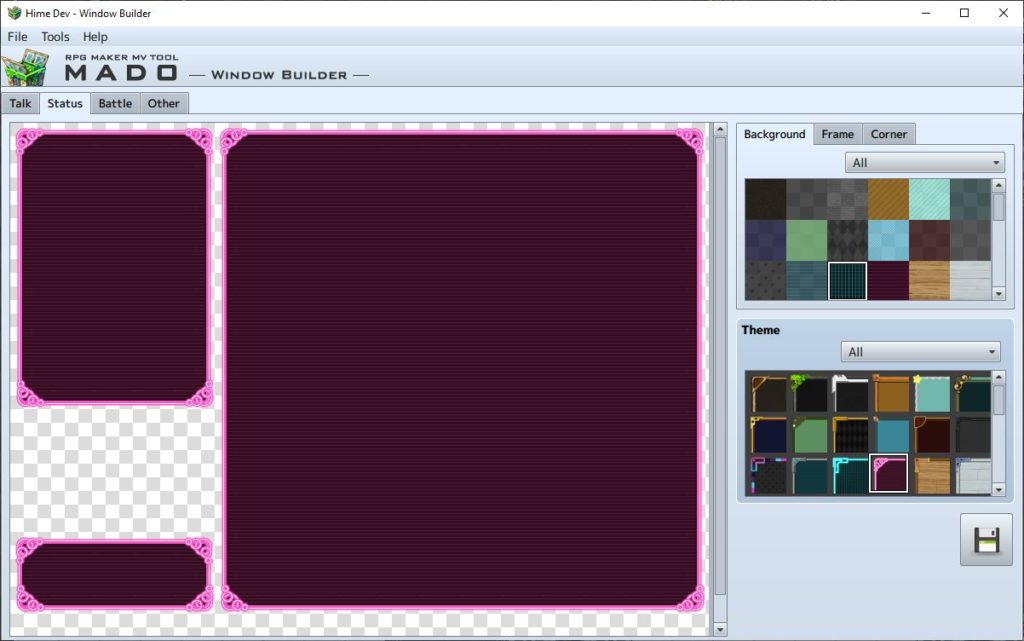Select the white brick theme
1024x641 pixels.
click(972, 475)
